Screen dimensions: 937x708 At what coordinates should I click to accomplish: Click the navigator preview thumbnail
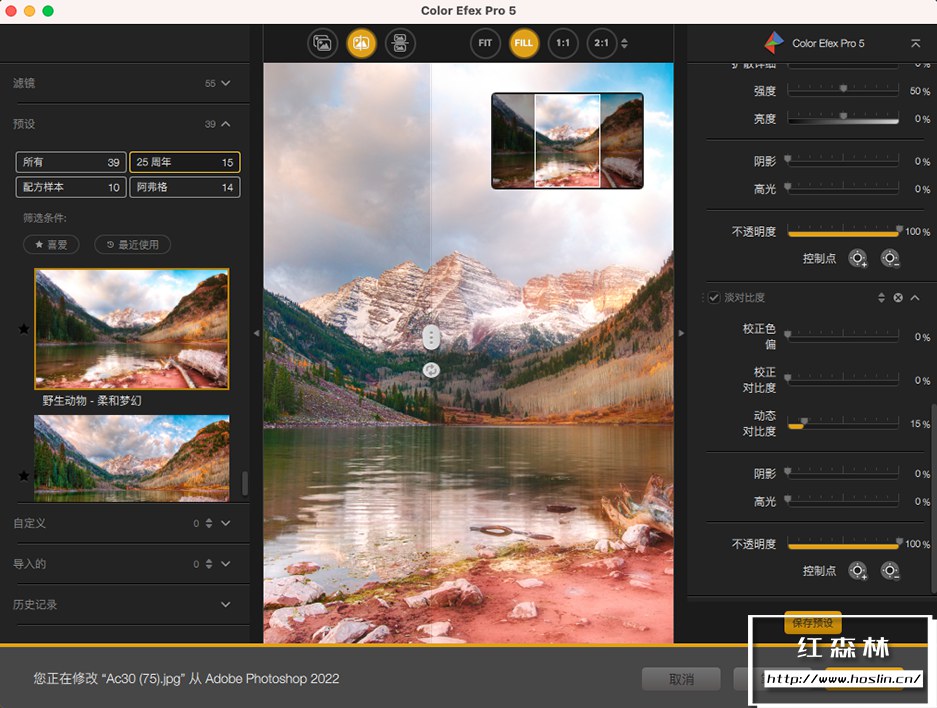click(567, 140)
